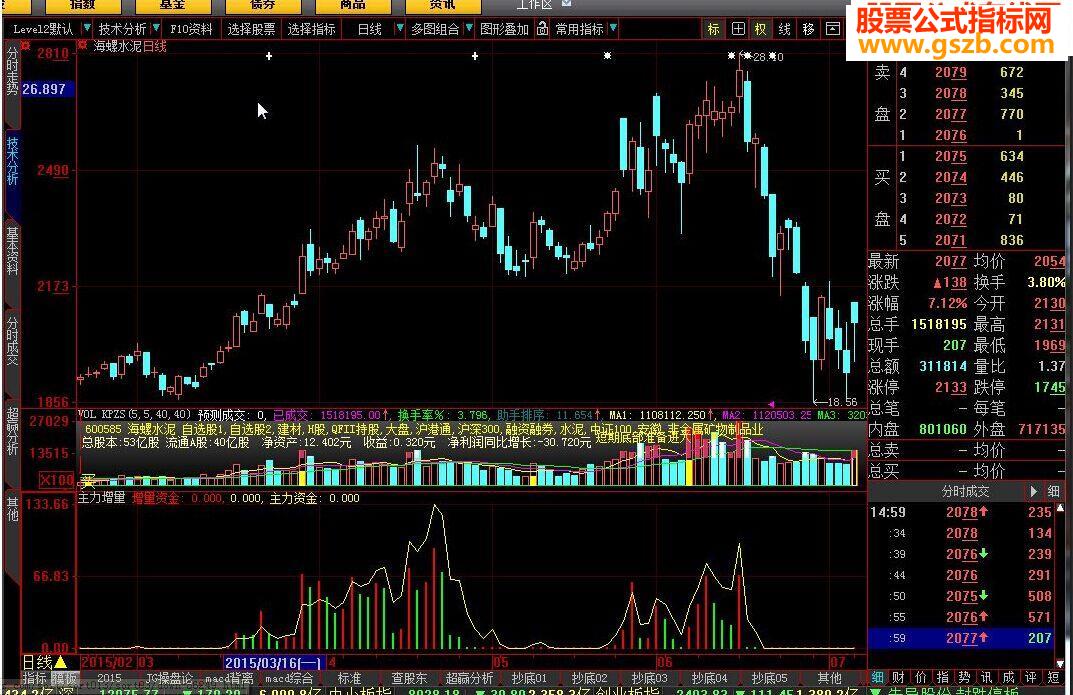Open the 资讯 top menu tab

(x=443, y=5)
